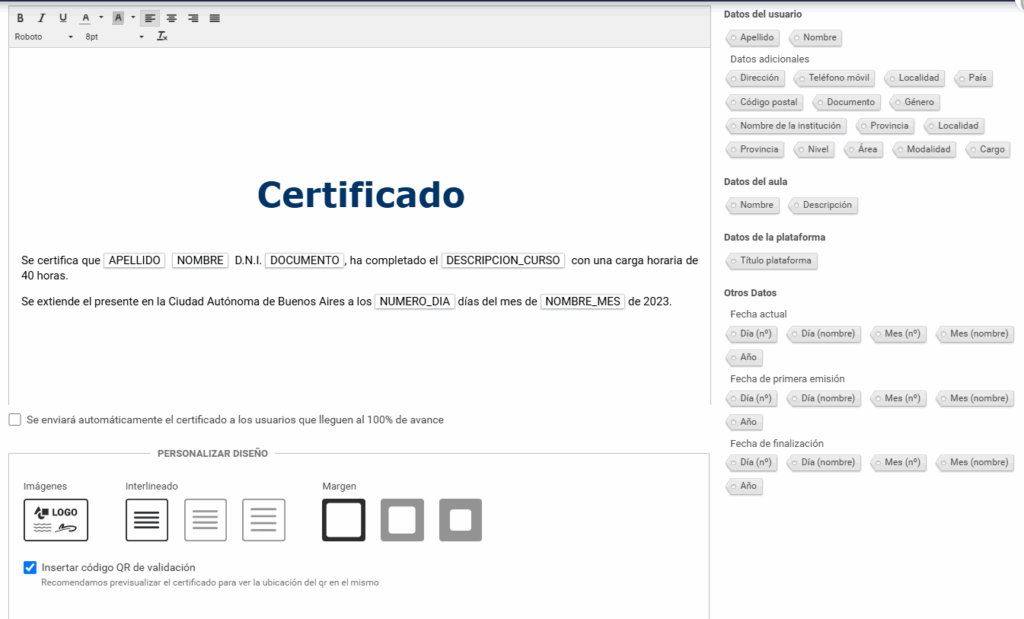Toggle bold formatting in the editor toolbar
The image size is (1024, 619).
click(x=20, y=18)
